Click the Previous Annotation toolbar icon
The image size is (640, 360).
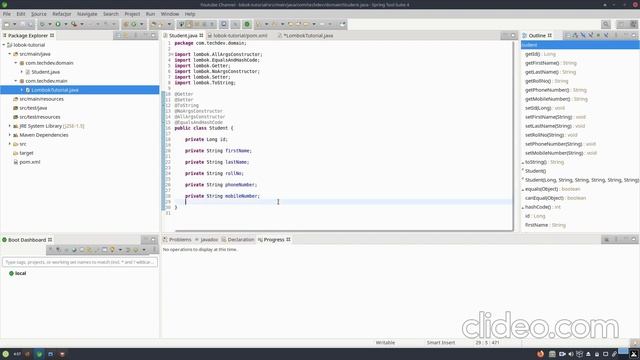pyautogui.click(x=274, y=24)
